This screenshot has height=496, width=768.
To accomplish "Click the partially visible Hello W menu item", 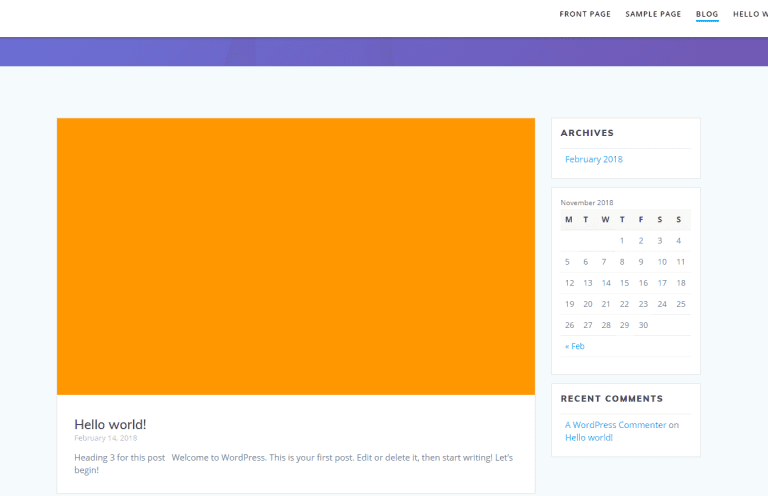I will pos(750,14).
